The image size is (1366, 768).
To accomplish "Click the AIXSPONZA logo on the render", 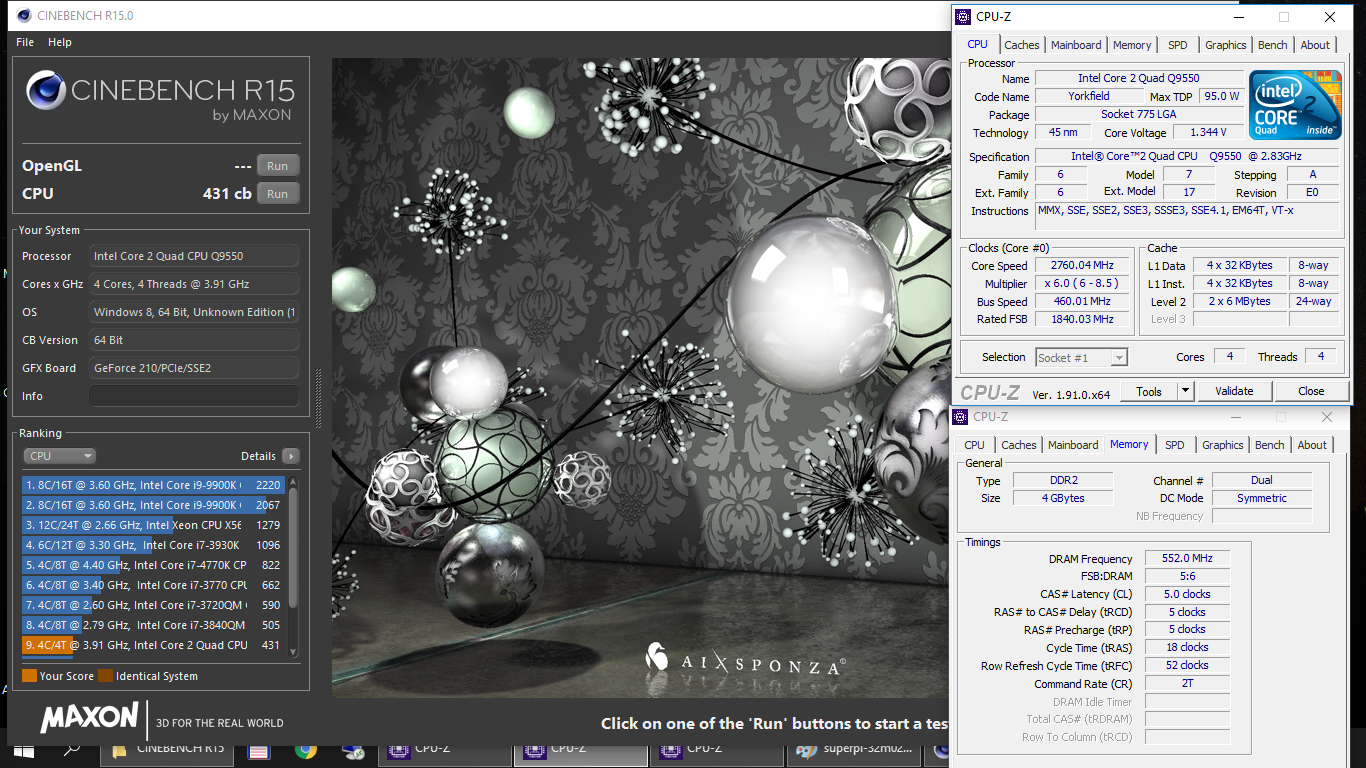I will tap(745, 662).
